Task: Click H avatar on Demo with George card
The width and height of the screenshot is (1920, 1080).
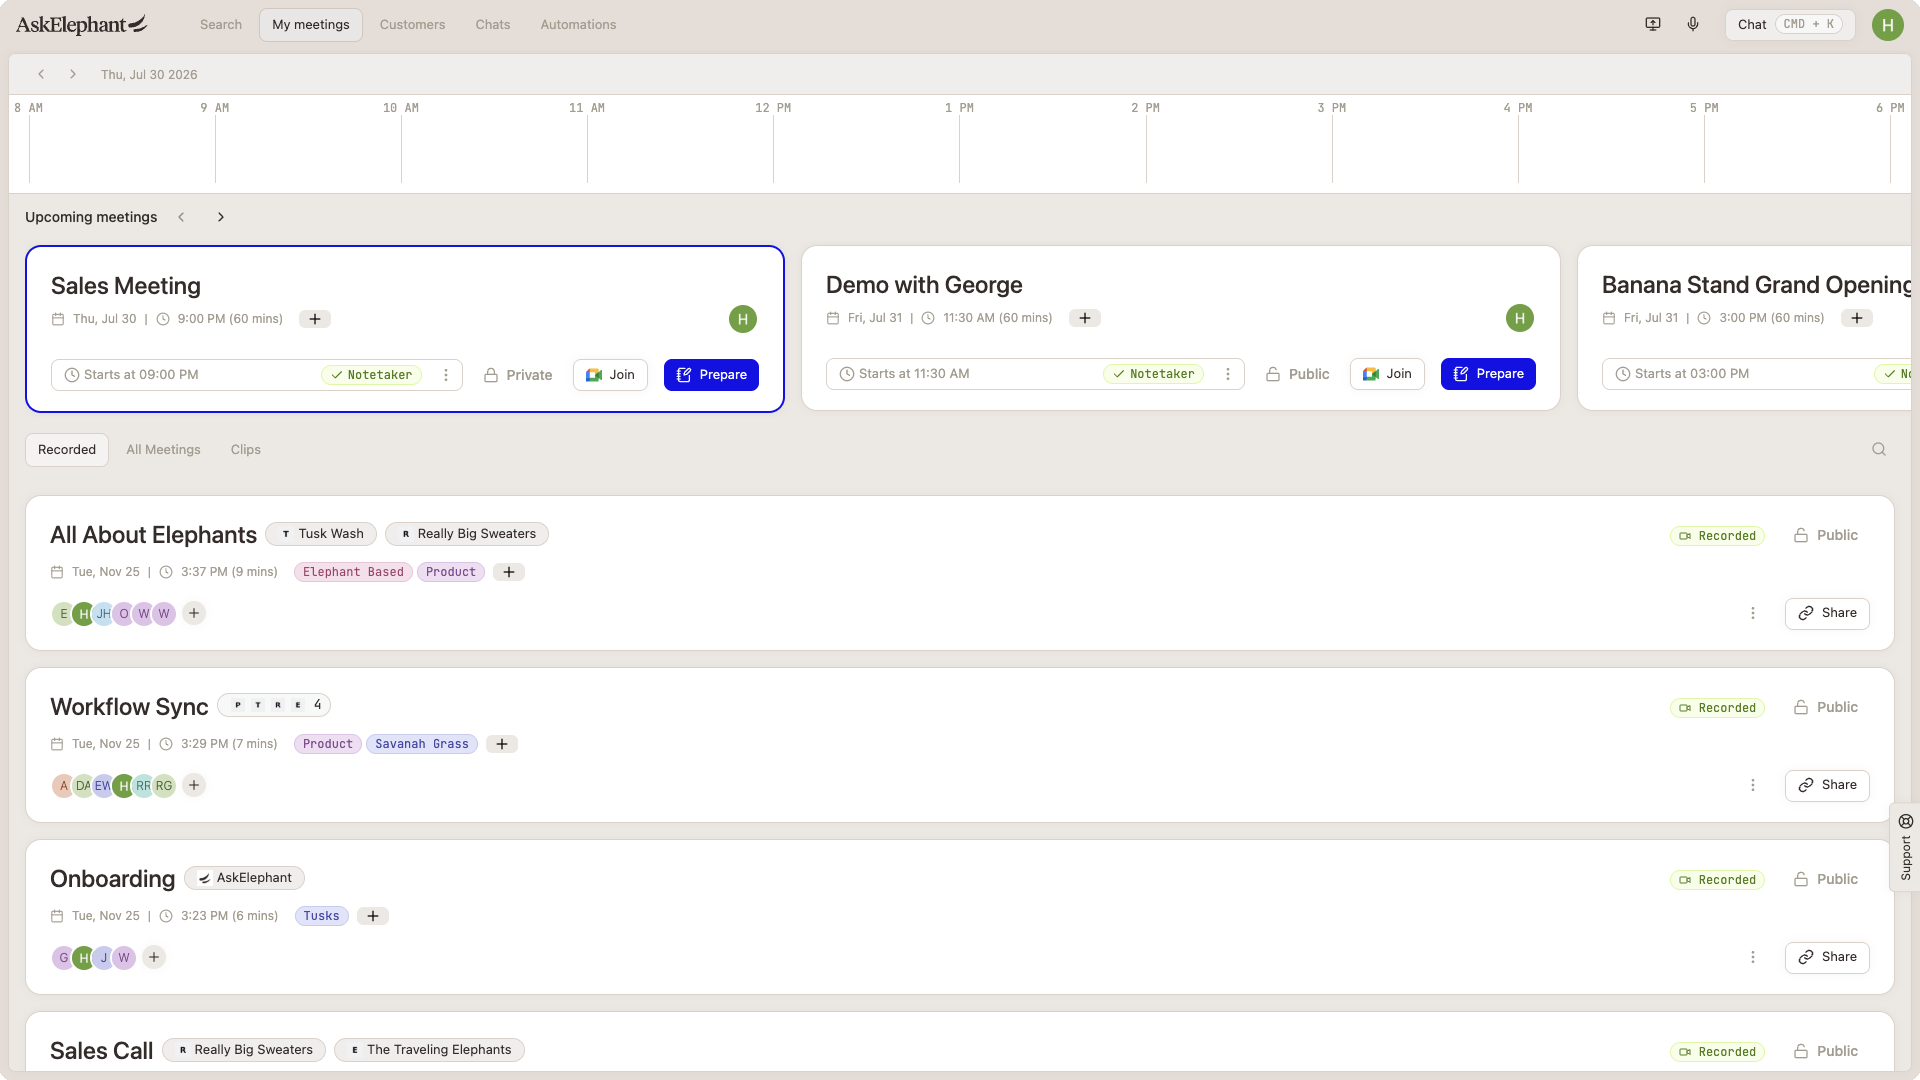Action: click(1520, 318)
